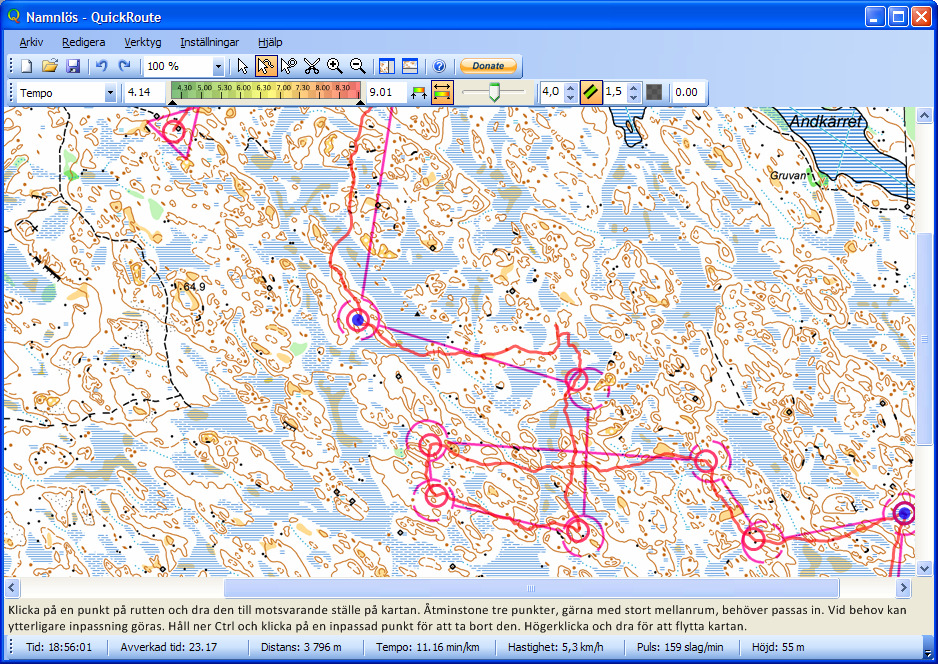Open the Inställningar menu

[209, 42]
